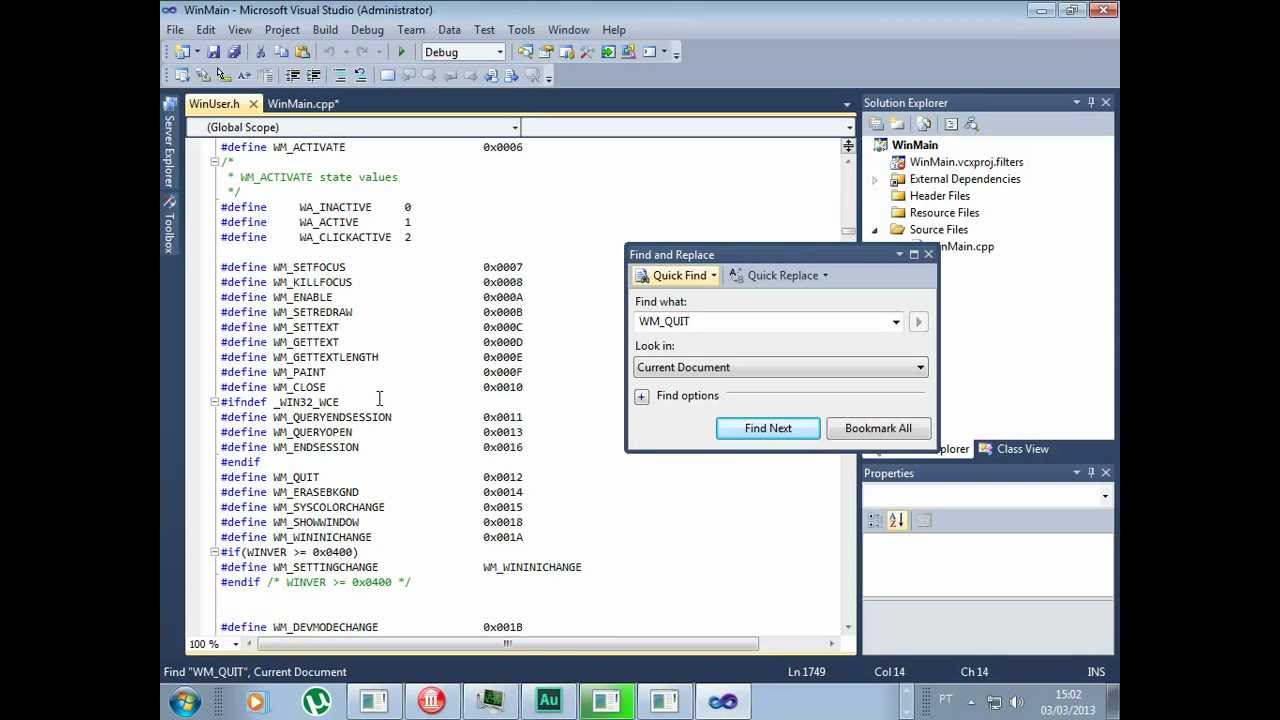Click Adobe Audition icon in taskbar
The image size is (1280, 720).
[548, 701]
